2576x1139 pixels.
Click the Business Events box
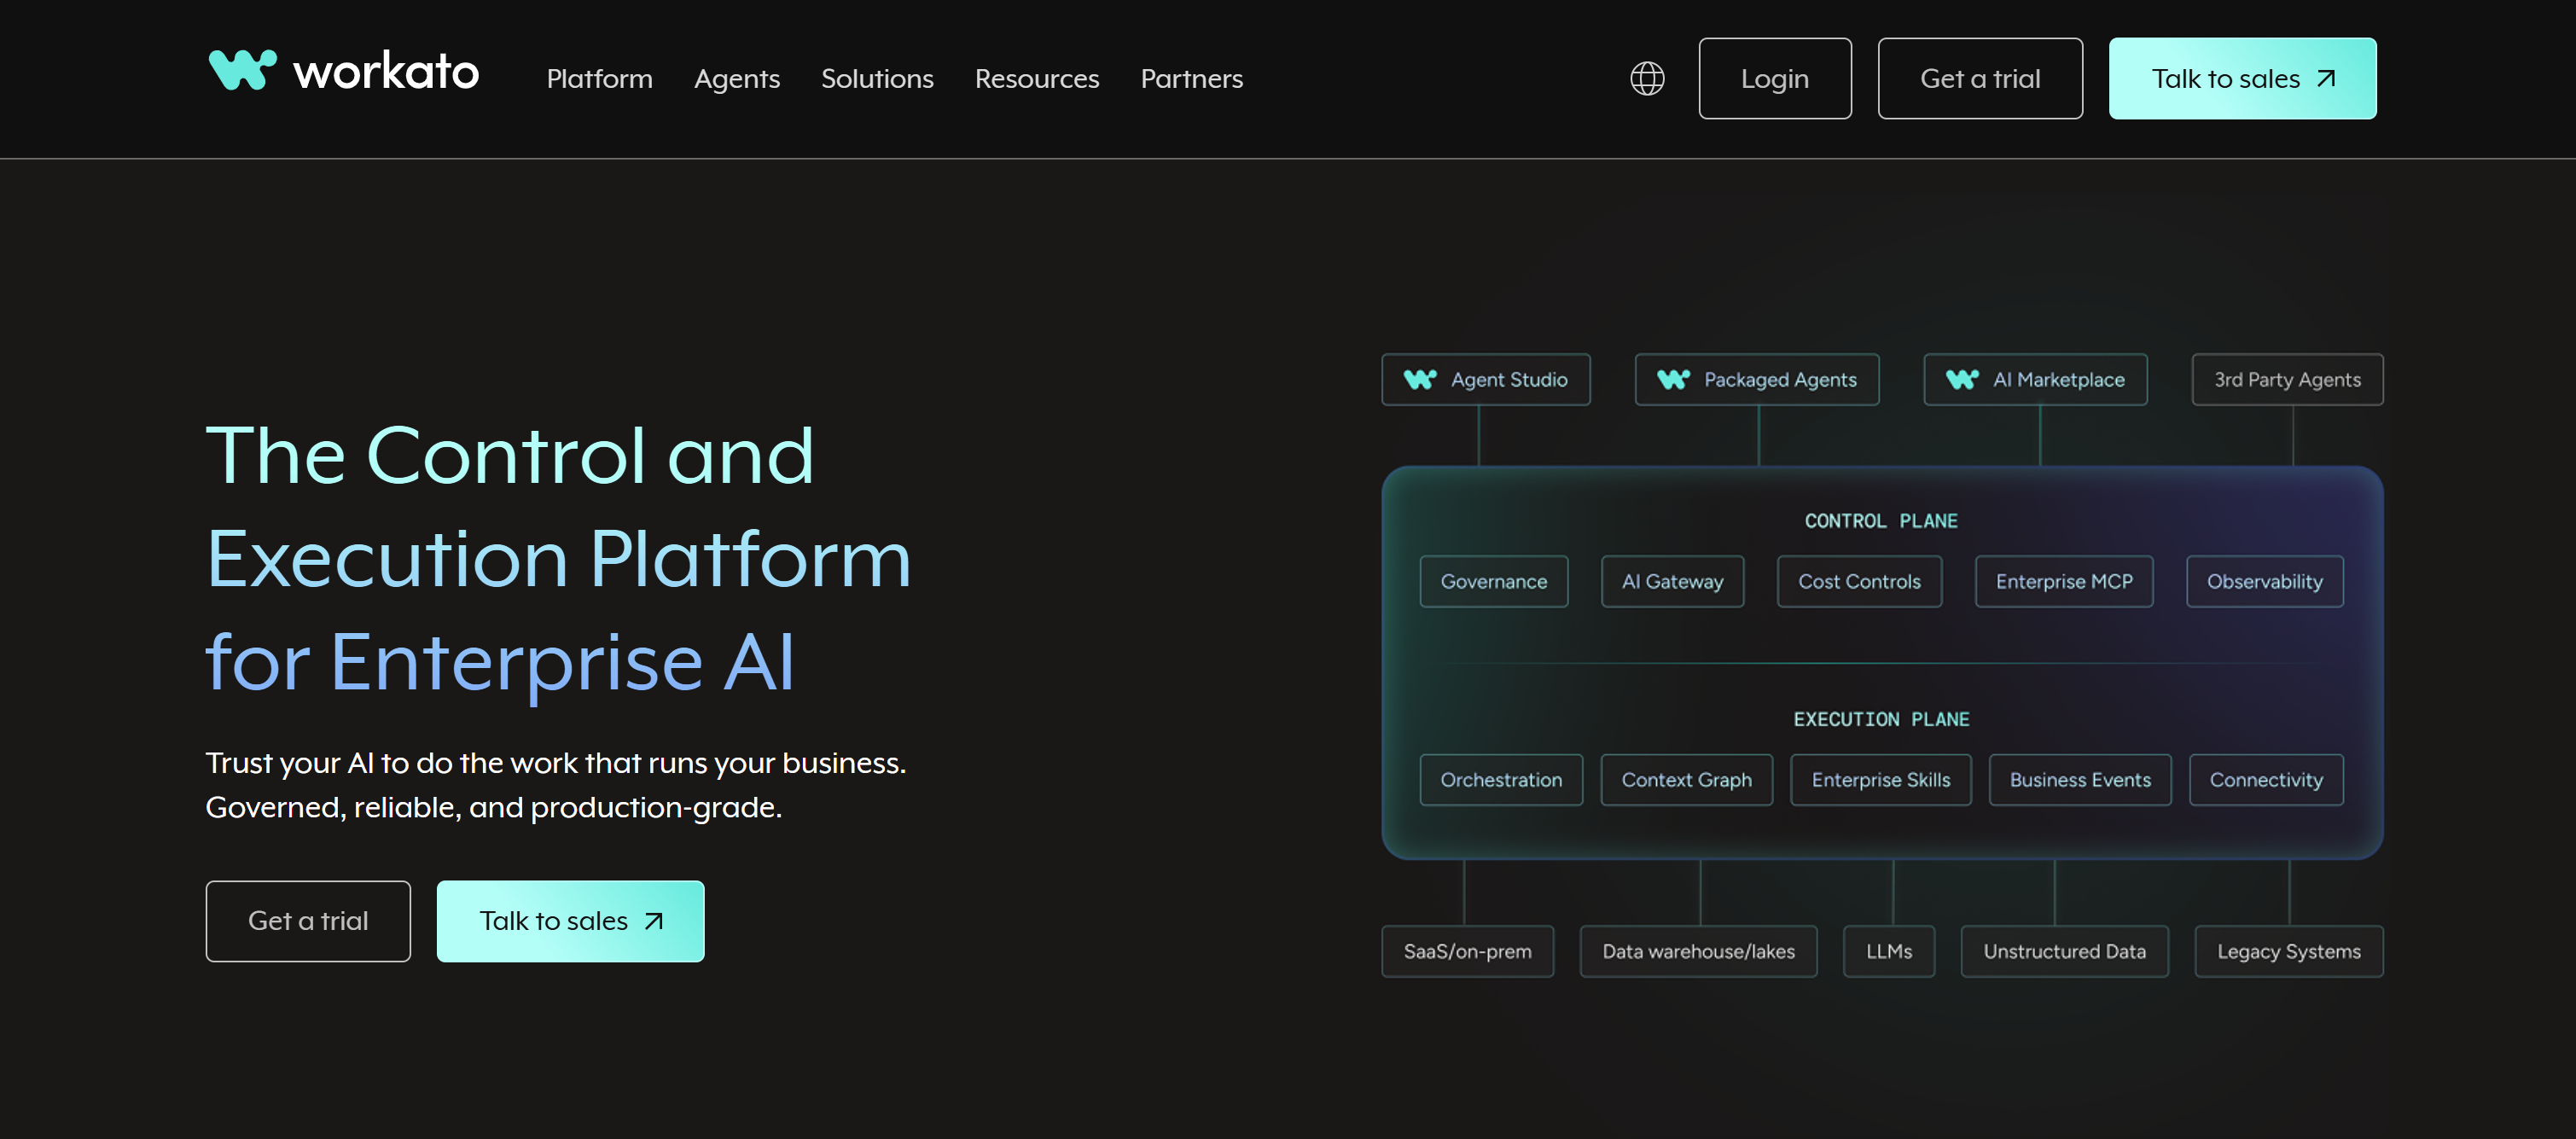pos(2080,779)
